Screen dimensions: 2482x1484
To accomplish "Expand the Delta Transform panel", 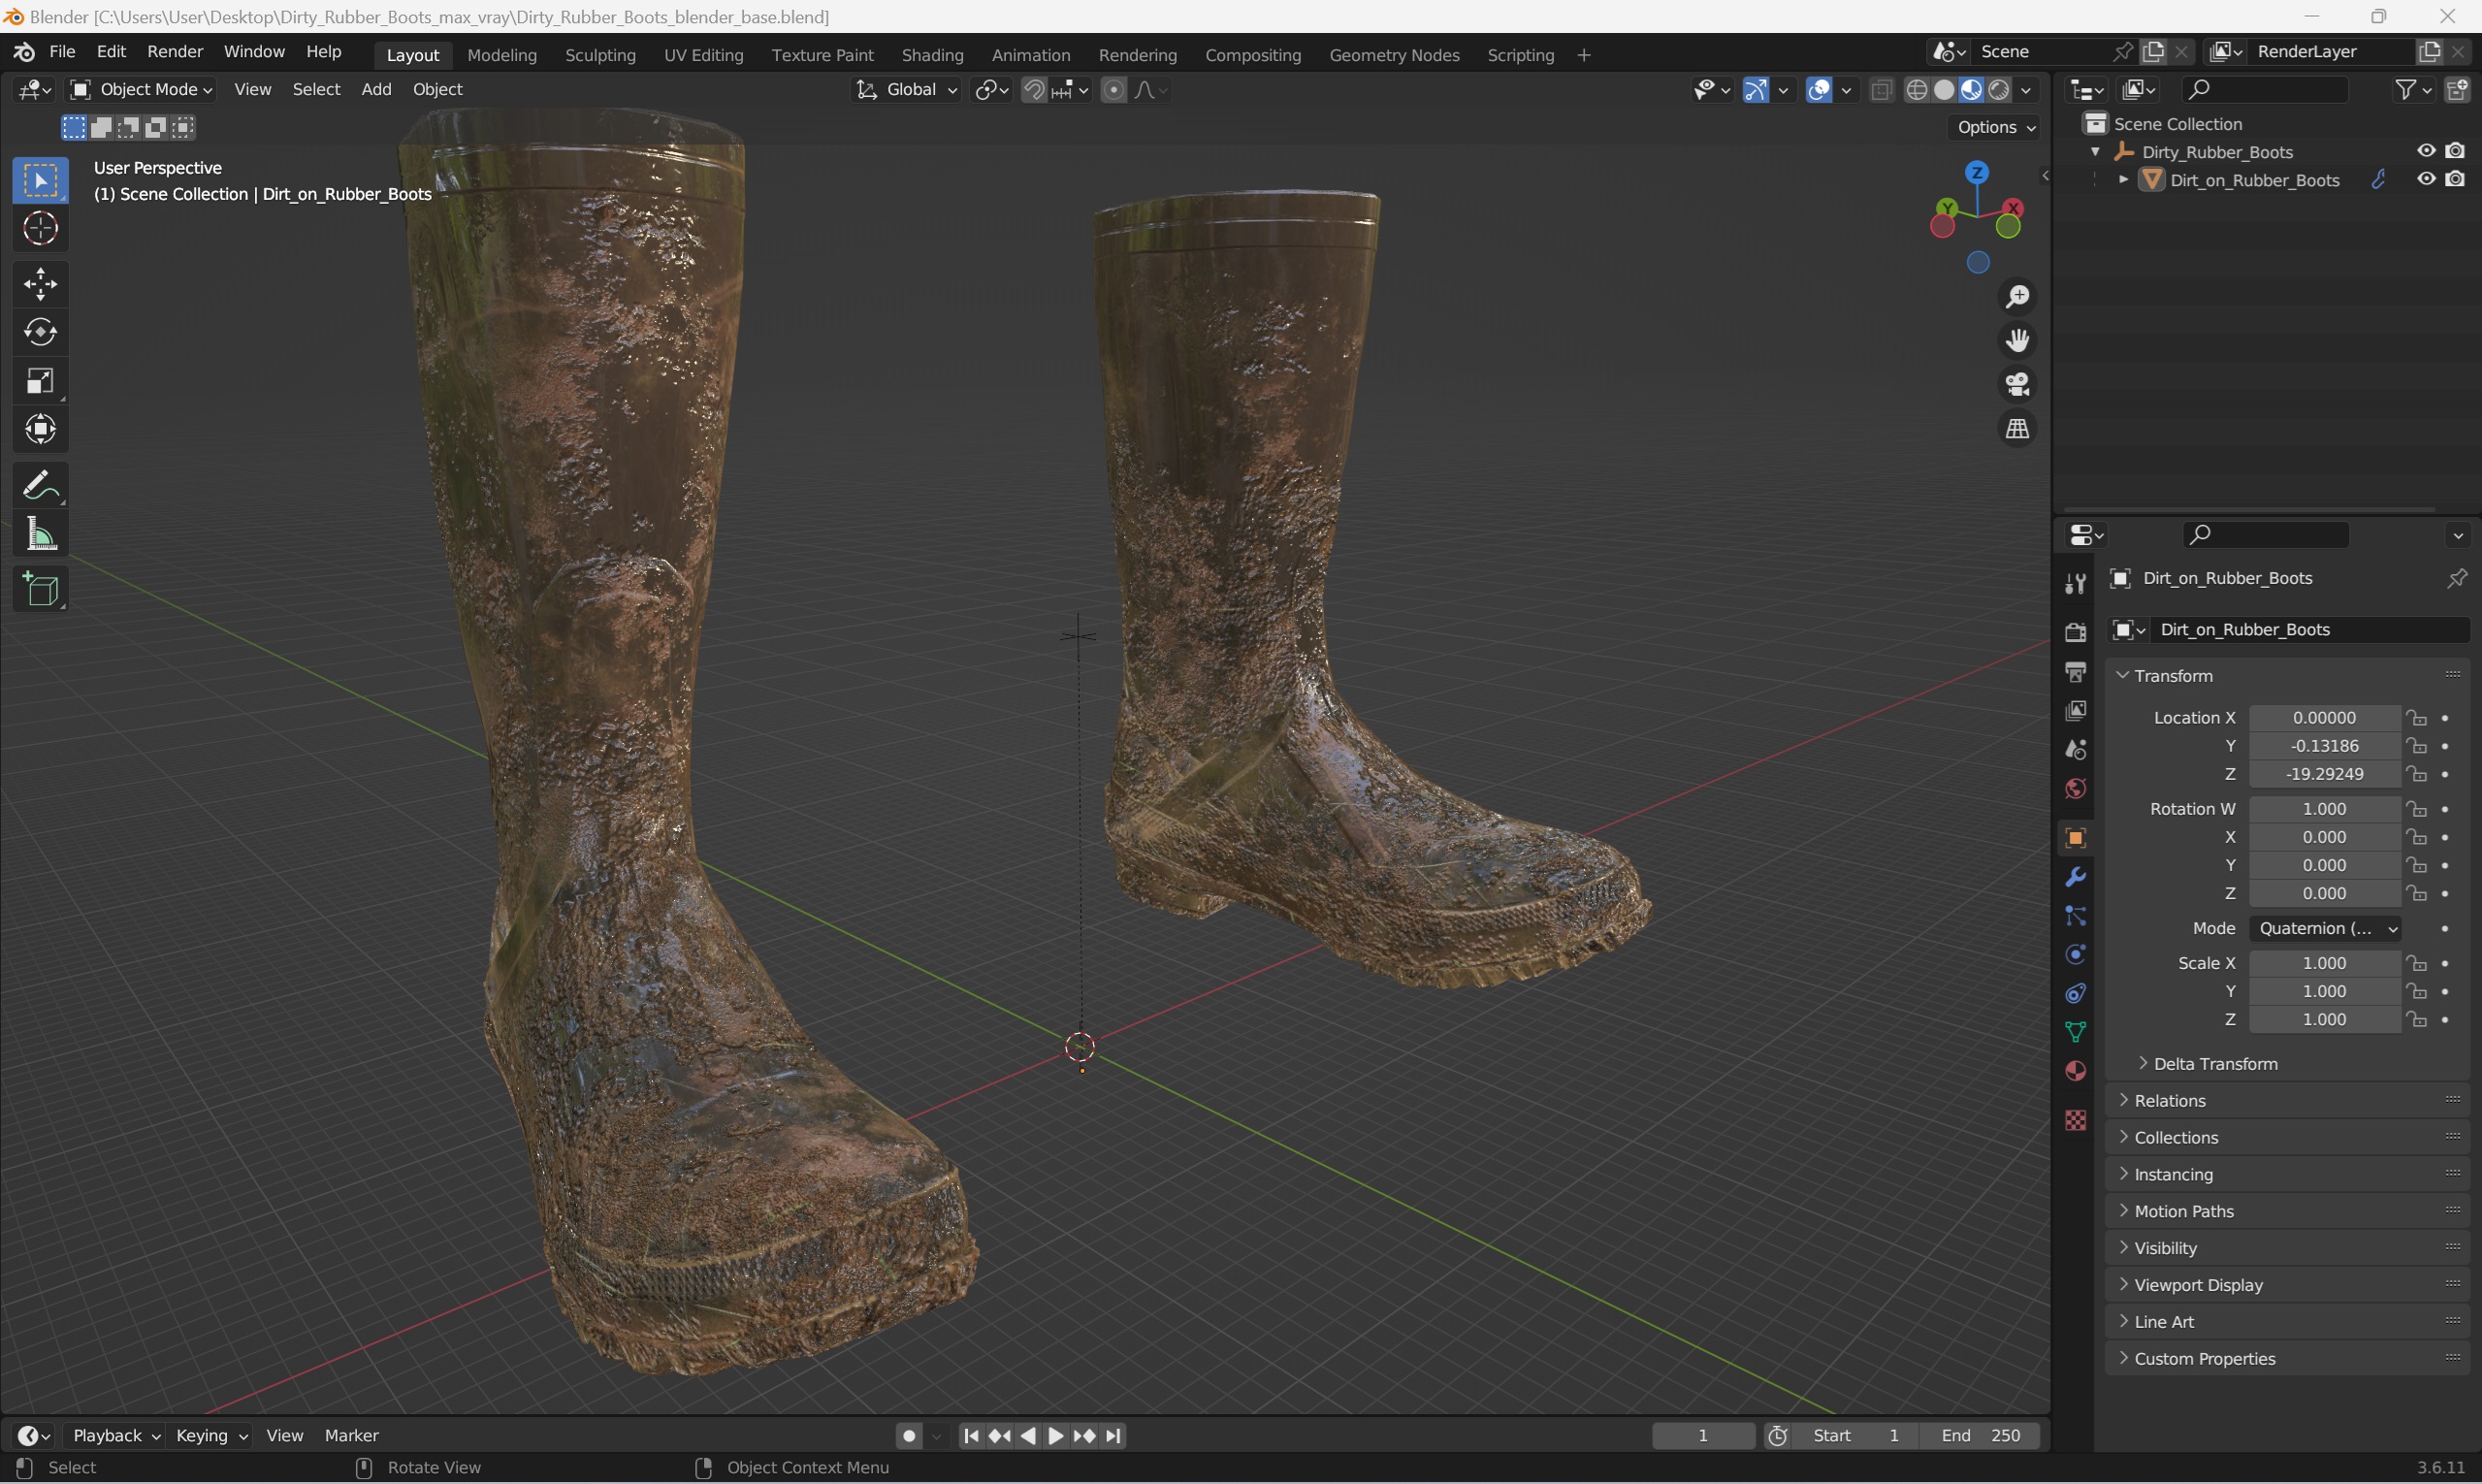I will coord(2215,1064).
